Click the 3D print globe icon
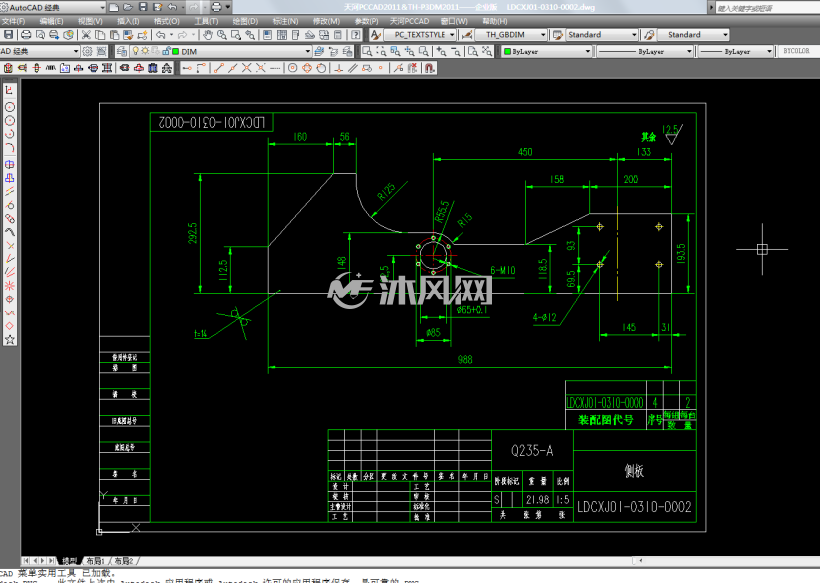The image size is (820, 583). point(68,35)
